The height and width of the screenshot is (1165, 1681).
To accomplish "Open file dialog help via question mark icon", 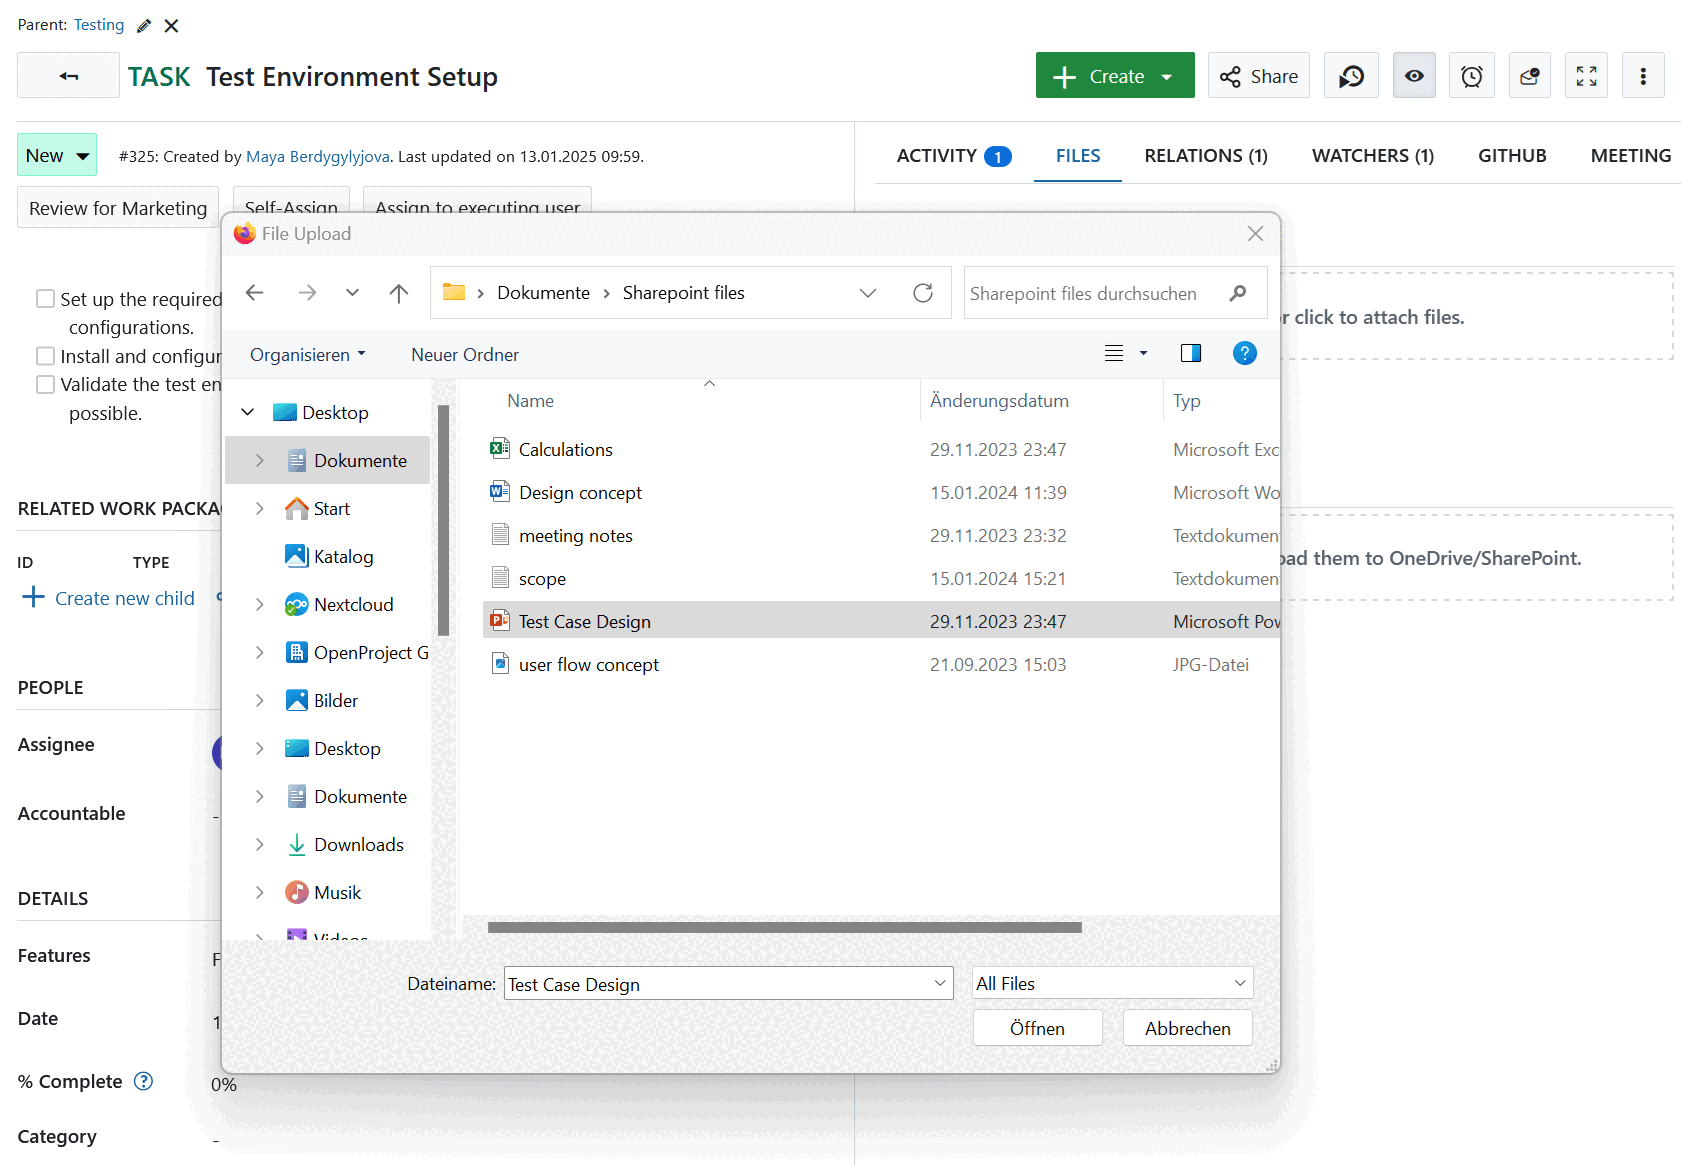I will tap(1244, 353).
